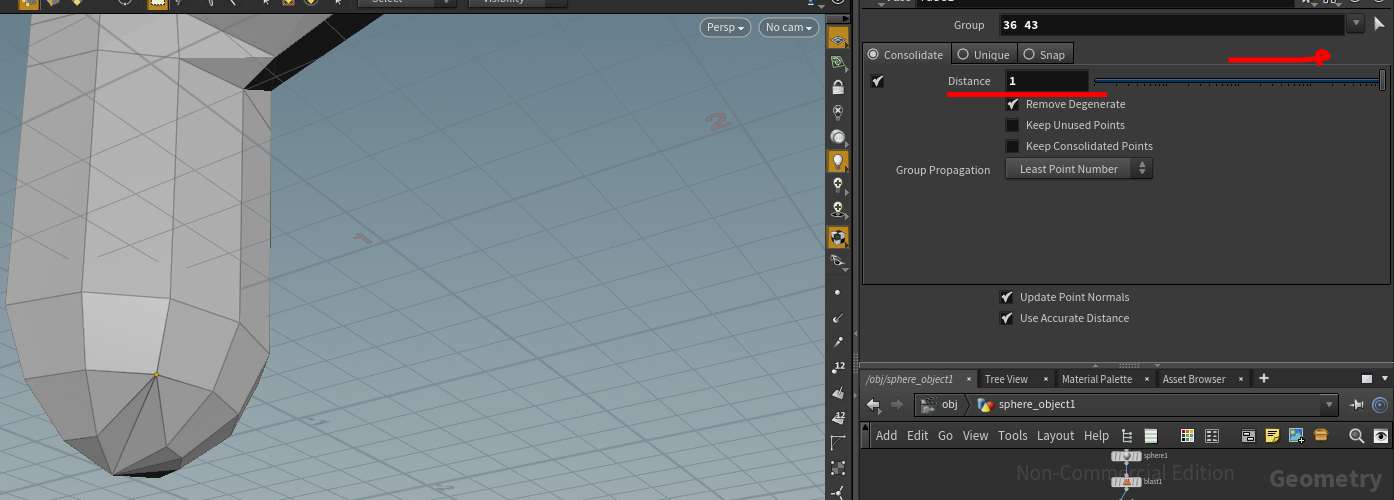The width and height of the screenshot is (1394, 500).
Task: Open the Help menu in network editor
Action: pos(1097,436)
